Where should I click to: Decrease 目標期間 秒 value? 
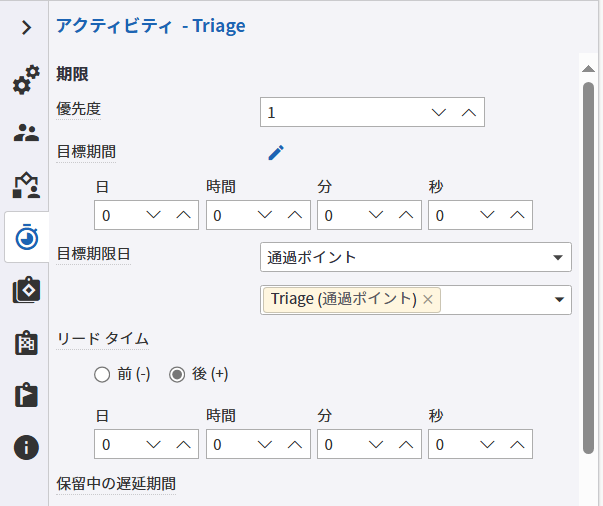487,215
